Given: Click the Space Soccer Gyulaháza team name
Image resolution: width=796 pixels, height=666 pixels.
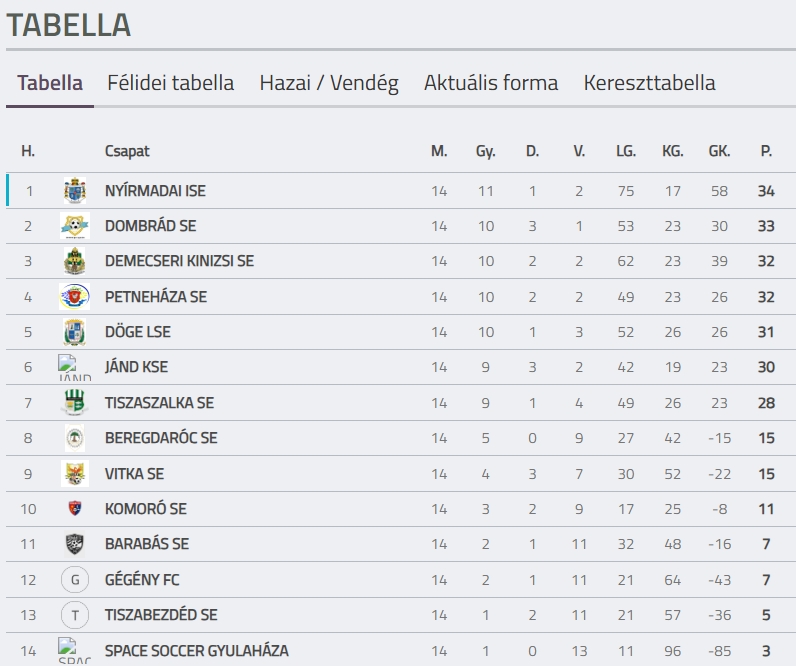Looking at the screenshot, I should click(x=197, y=651).
